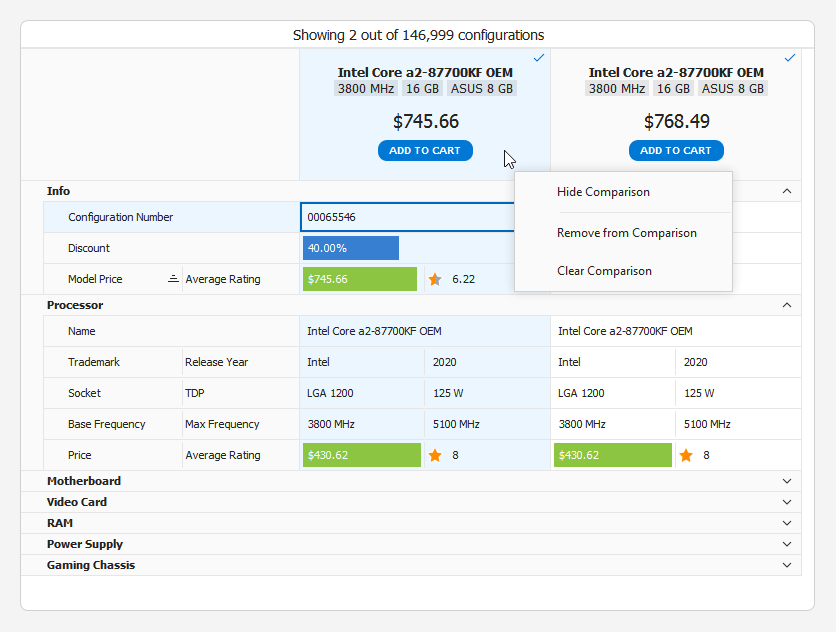This screenshot has width=836, height=632.
Task: Click the sort icon beside Model Price
Action: pos(171,279)
